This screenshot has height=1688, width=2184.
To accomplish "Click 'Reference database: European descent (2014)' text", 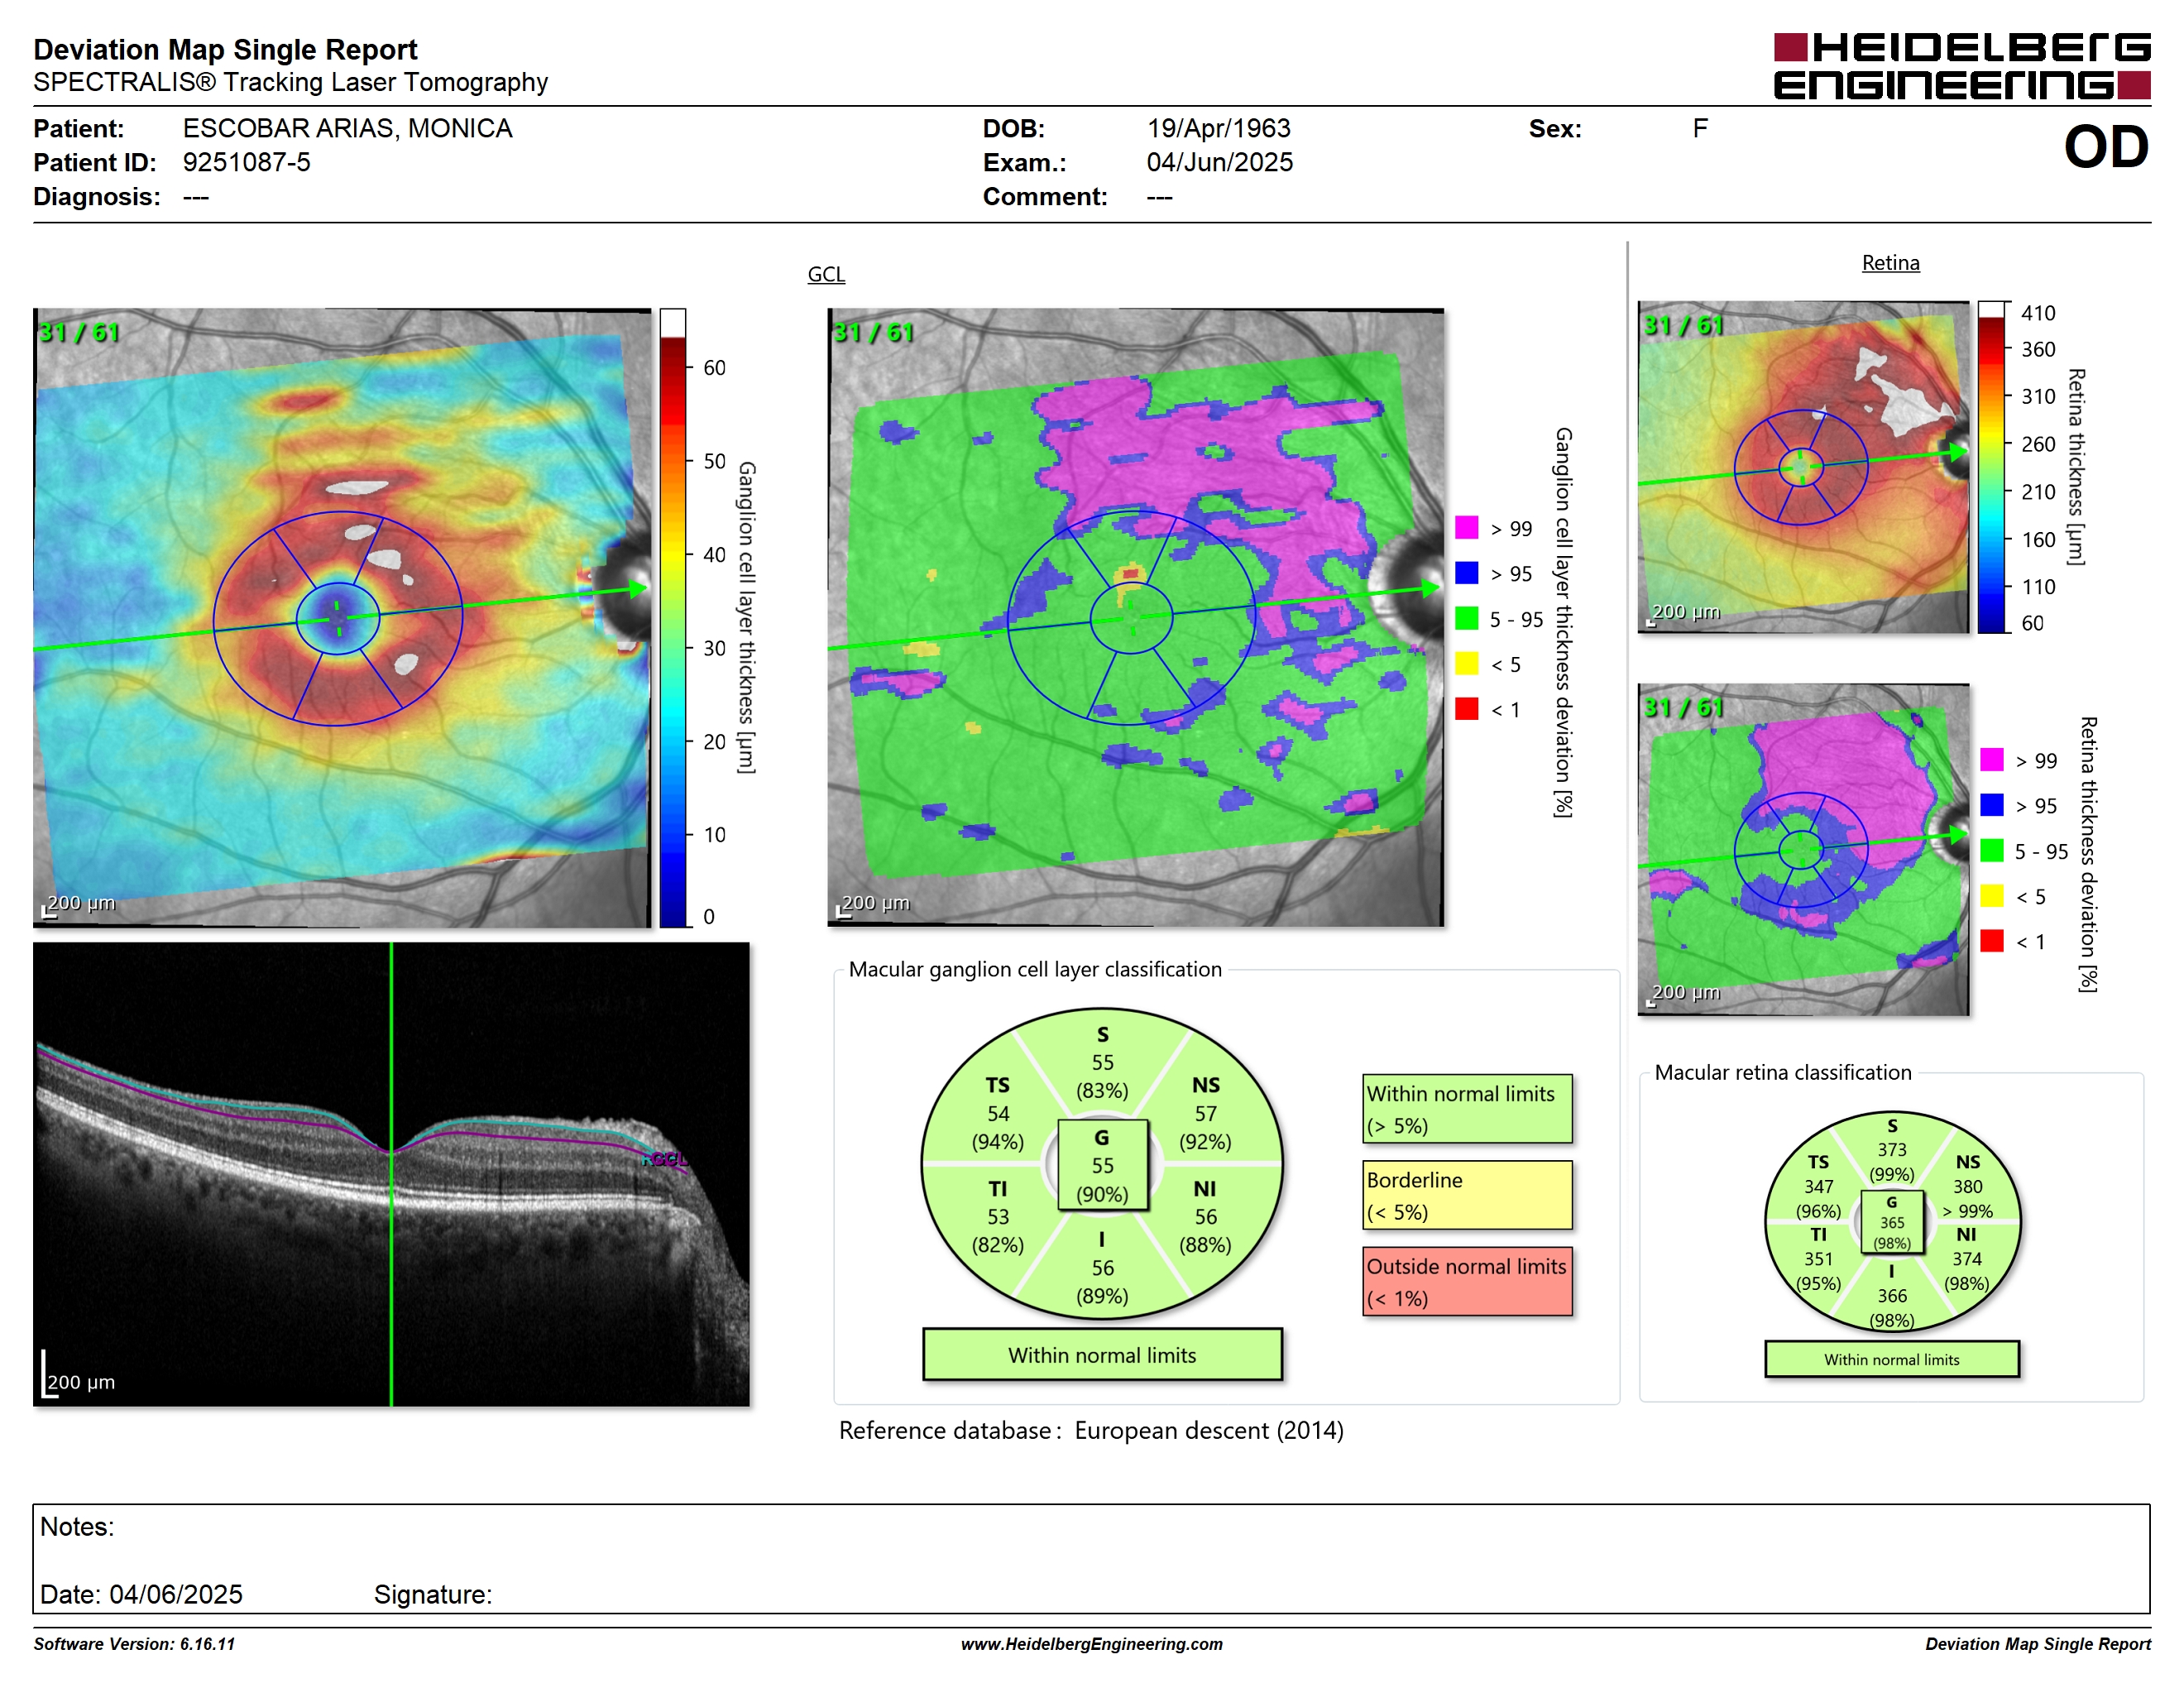I will (x=1091, y=1430).
